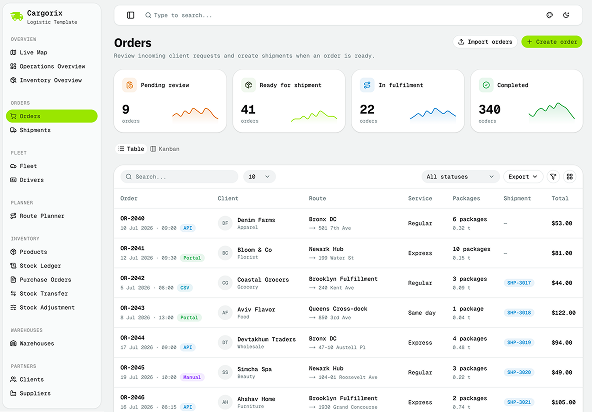Open order OR-2040

pos(132,218)
